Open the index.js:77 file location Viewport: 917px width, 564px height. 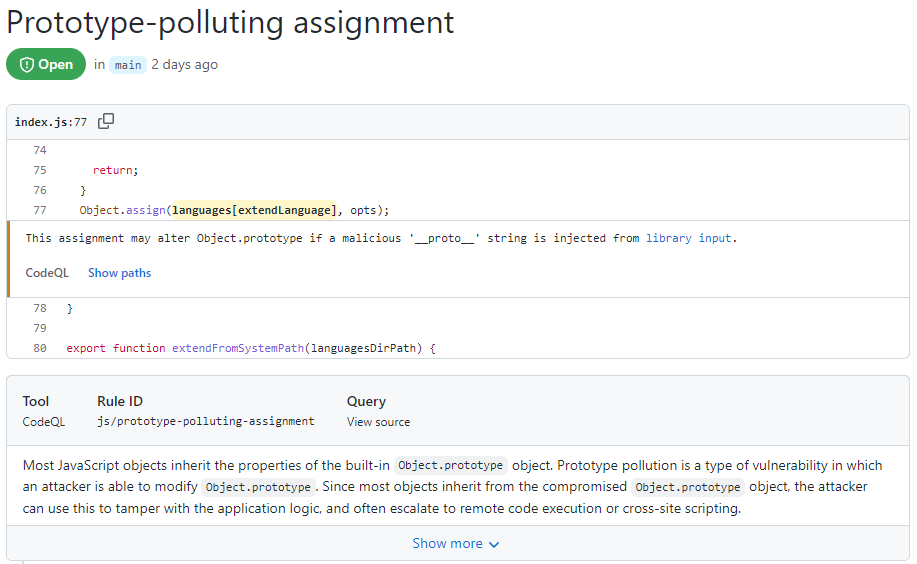[50, 122]
